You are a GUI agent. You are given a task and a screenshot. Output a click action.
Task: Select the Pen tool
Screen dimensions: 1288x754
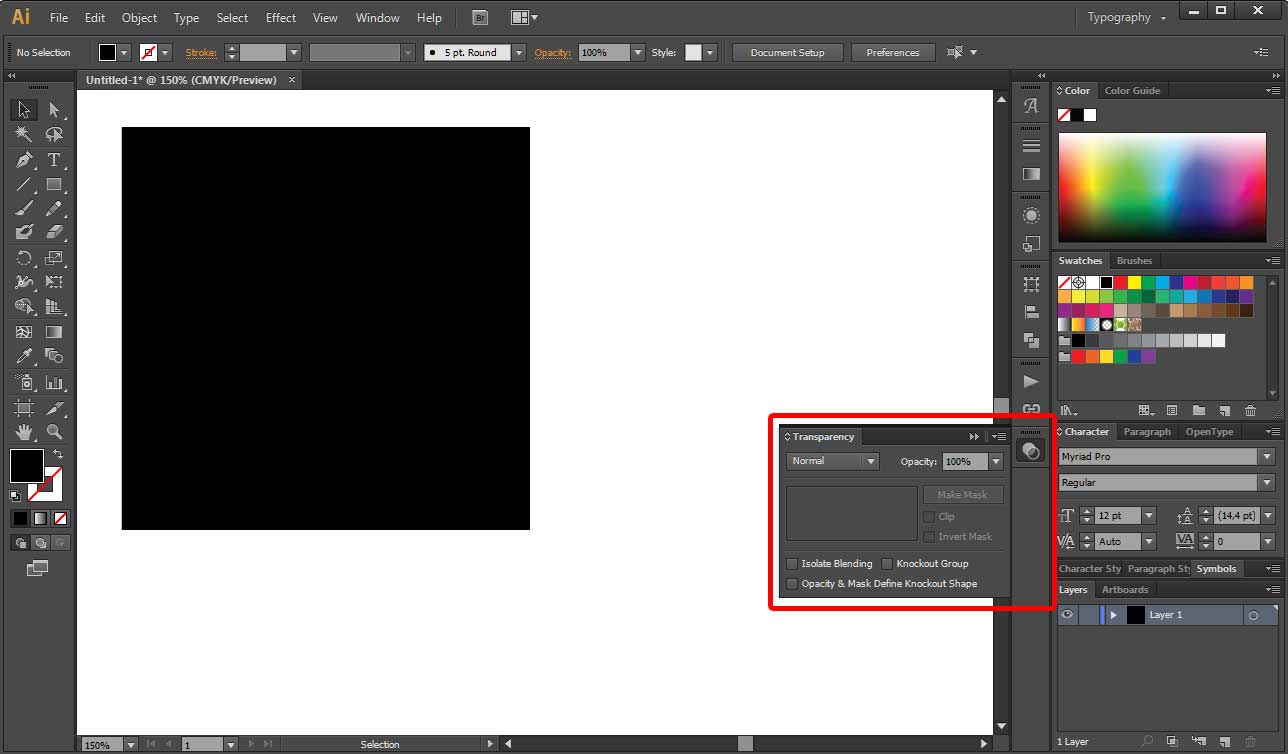[23, 159]
